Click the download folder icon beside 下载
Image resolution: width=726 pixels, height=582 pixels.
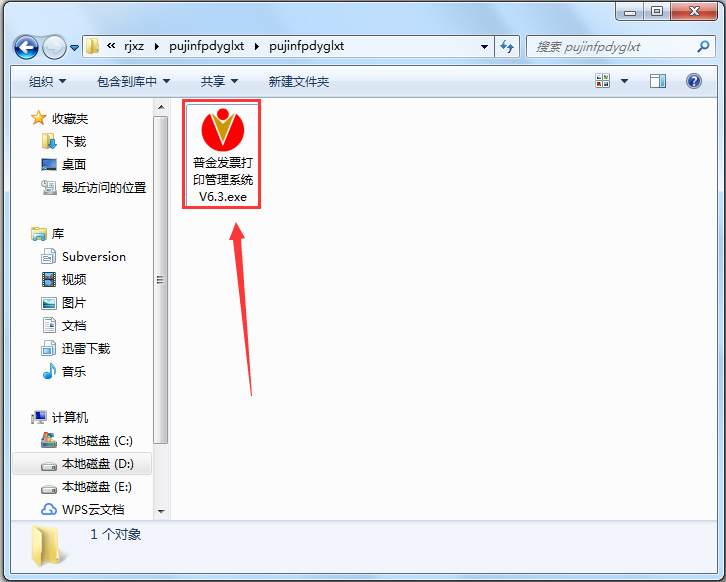(x=49, y=141)
